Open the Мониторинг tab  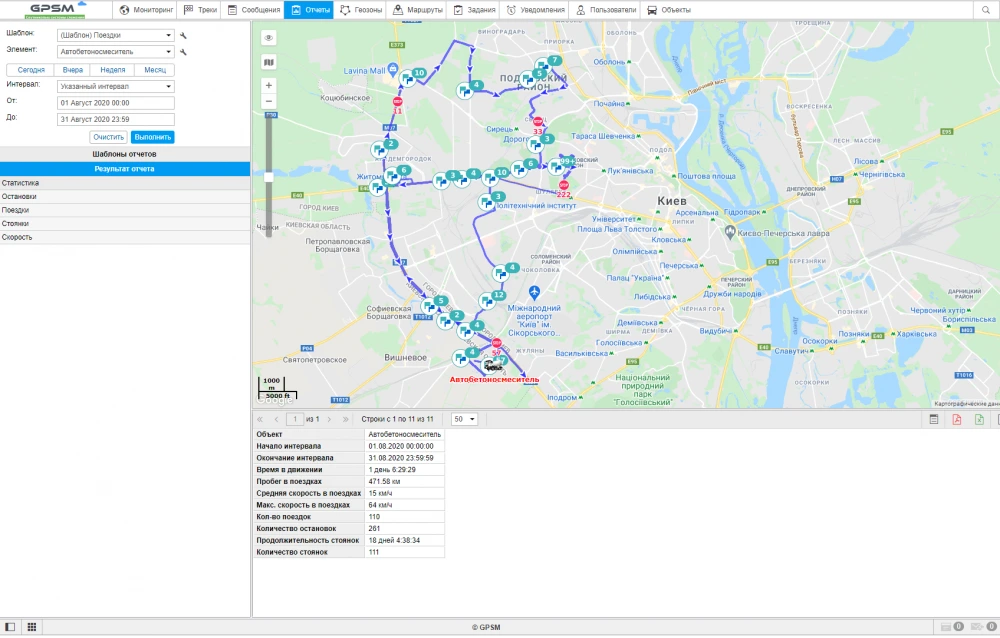click(147, 10)
